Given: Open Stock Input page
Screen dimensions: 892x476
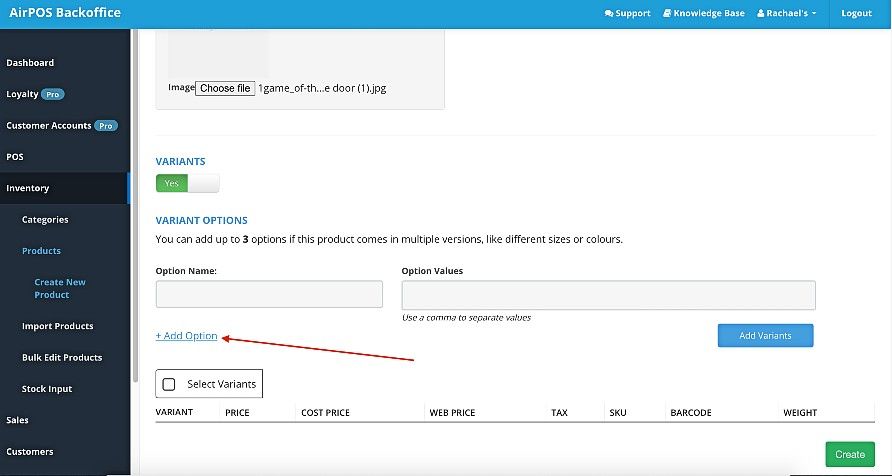Looking at the screenshot, I should pyautogui.click(x=47, y=389).
